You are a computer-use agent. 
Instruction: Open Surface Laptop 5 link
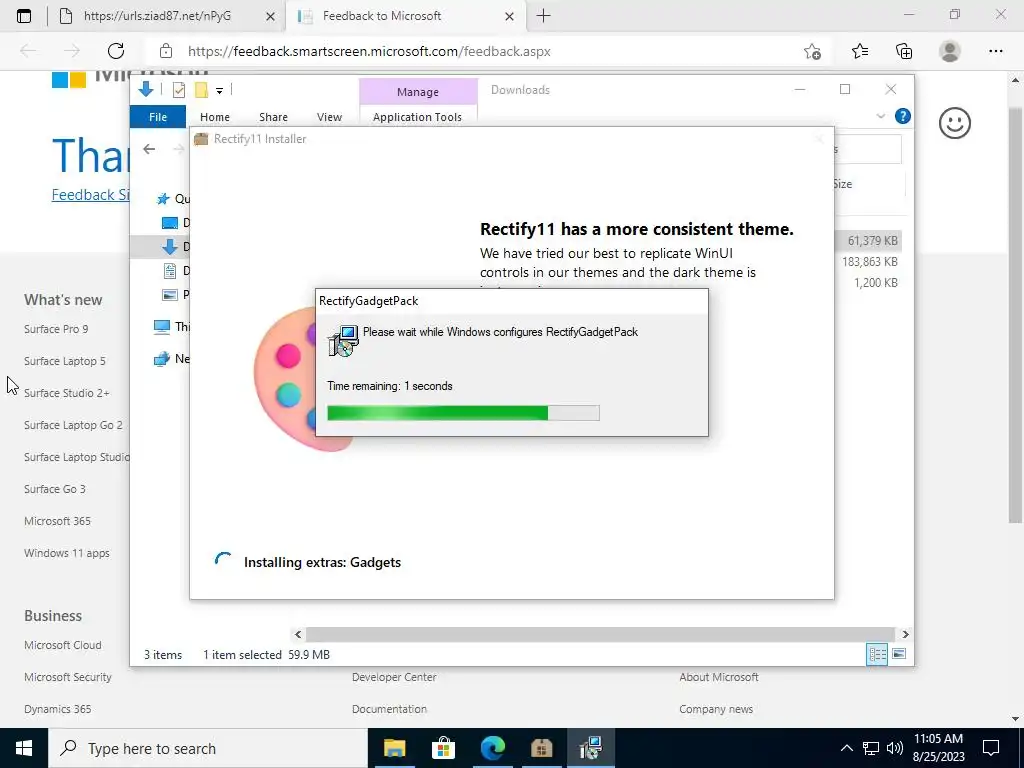click(65, 361)
